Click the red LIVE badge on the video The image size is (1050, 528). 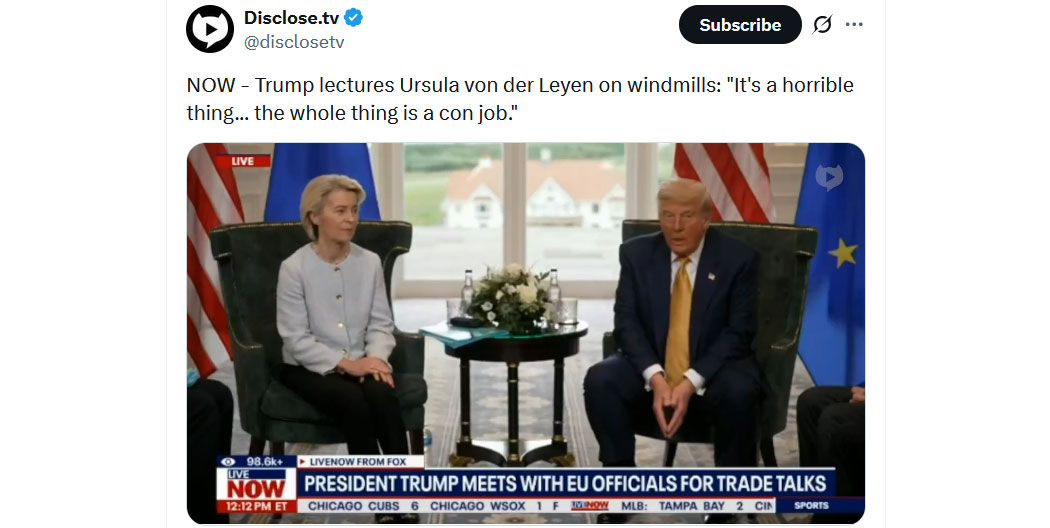click(x=242, y=161)
